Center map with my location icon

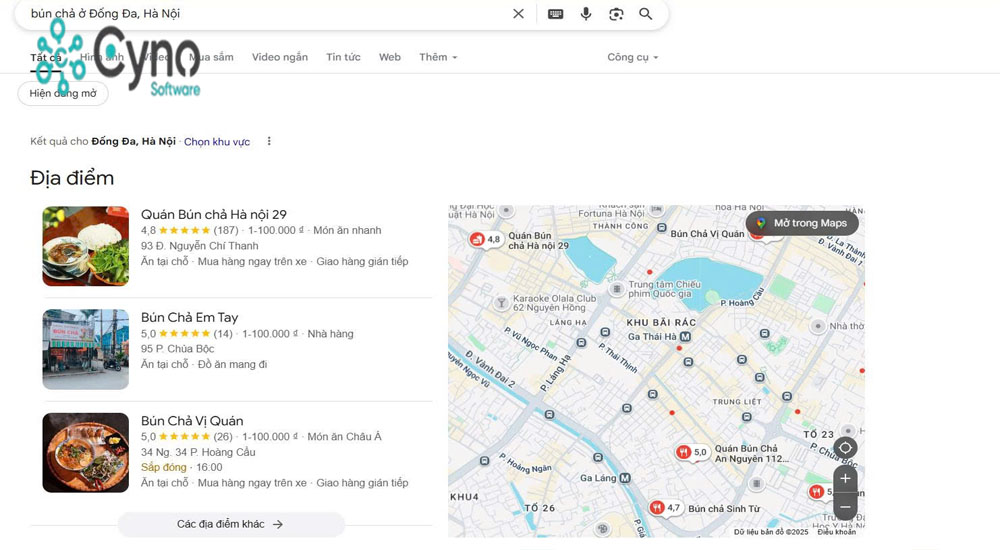[845, 448]
